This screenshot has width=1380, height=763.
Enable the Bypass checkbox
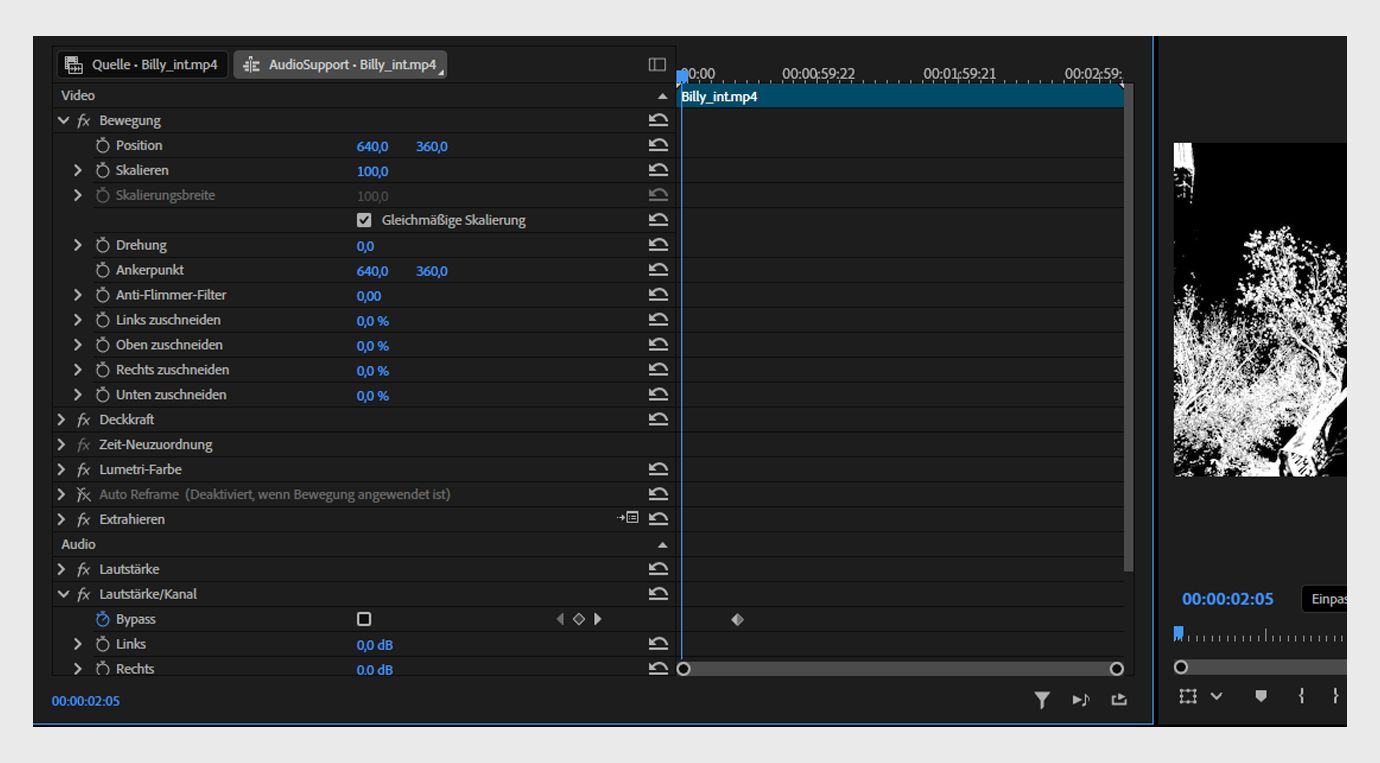tap(364, 619)
